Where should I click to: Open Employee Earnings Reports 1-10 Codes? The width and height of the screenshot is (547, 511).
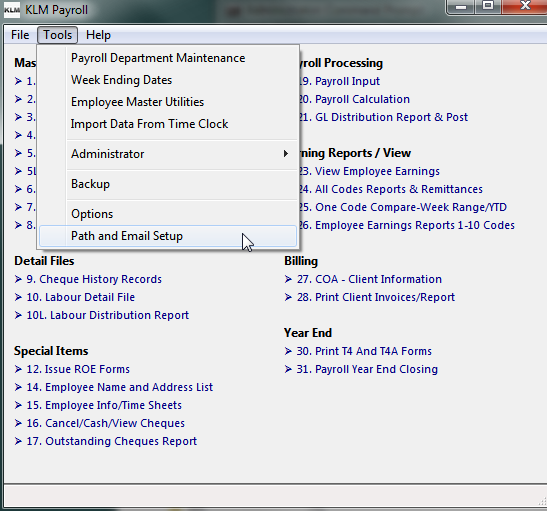coord(406,225)
